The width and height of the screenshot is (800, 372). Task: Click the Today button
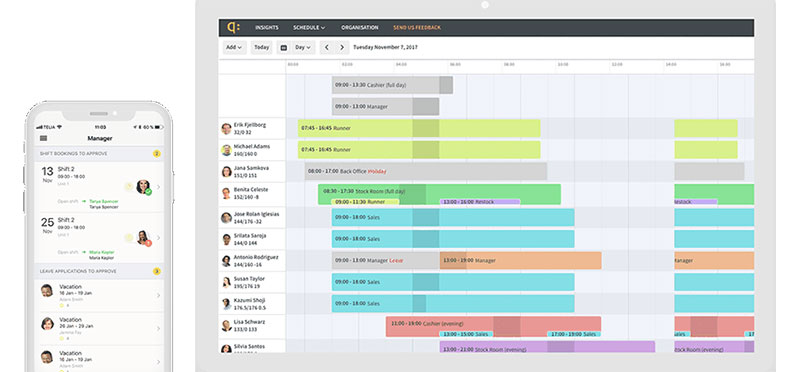click(x=262, y=47)
